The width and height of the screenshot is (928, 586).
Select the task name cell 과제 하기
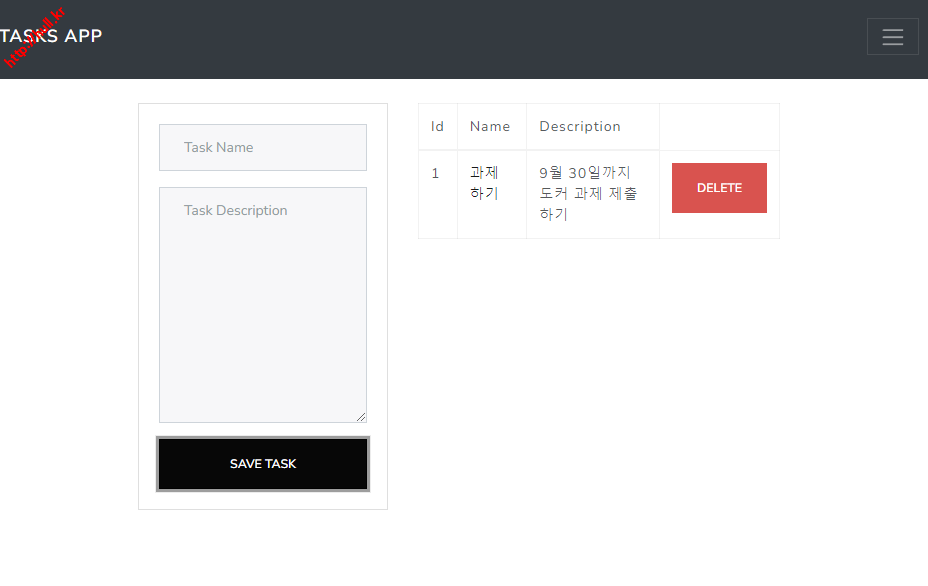tap(485, 183)
